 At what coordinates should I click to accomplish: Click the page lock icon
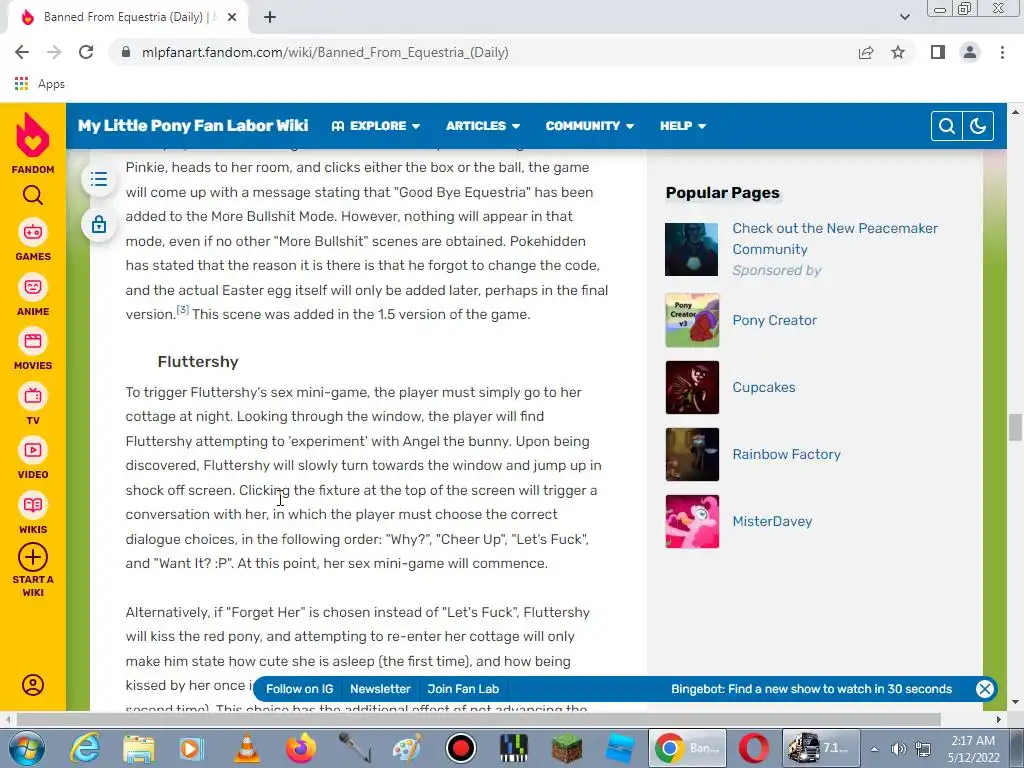pos(99,224)
